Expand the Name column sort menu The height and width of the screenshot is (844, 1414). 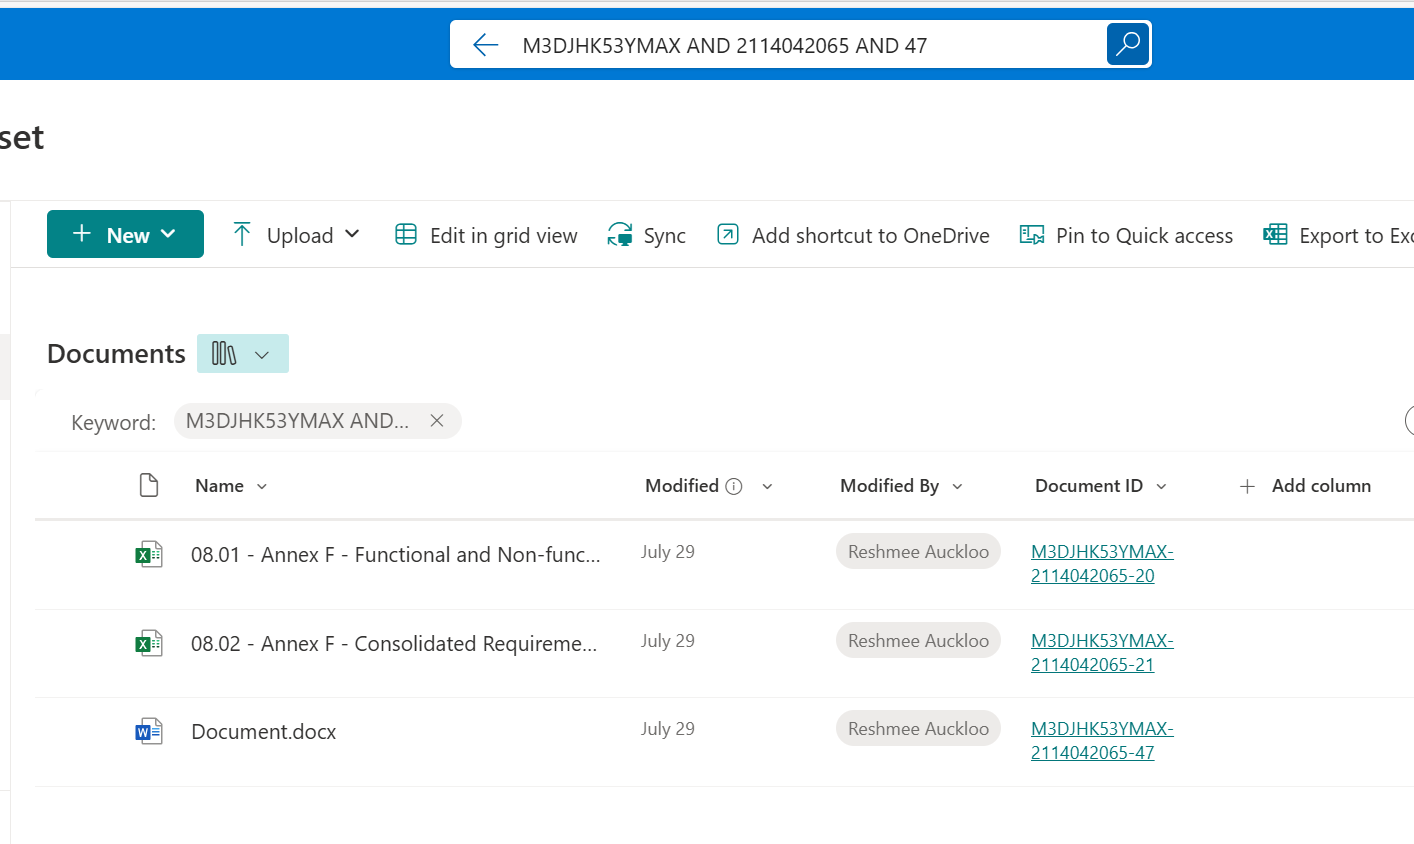click(262, 487)
